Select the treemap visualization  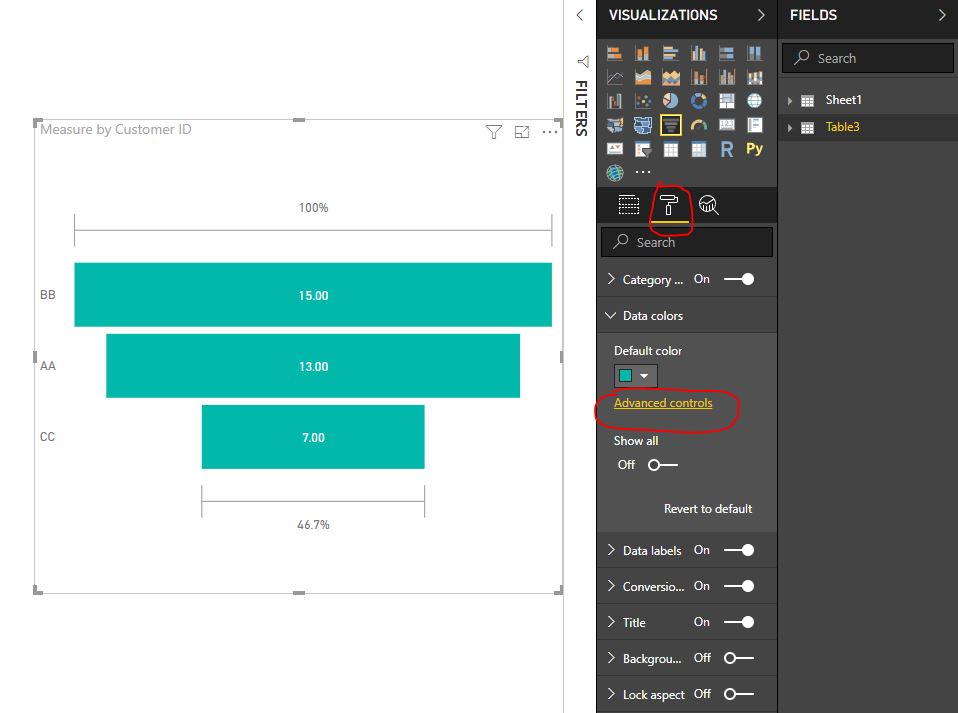pyautogui.click(x=726, y=101)
